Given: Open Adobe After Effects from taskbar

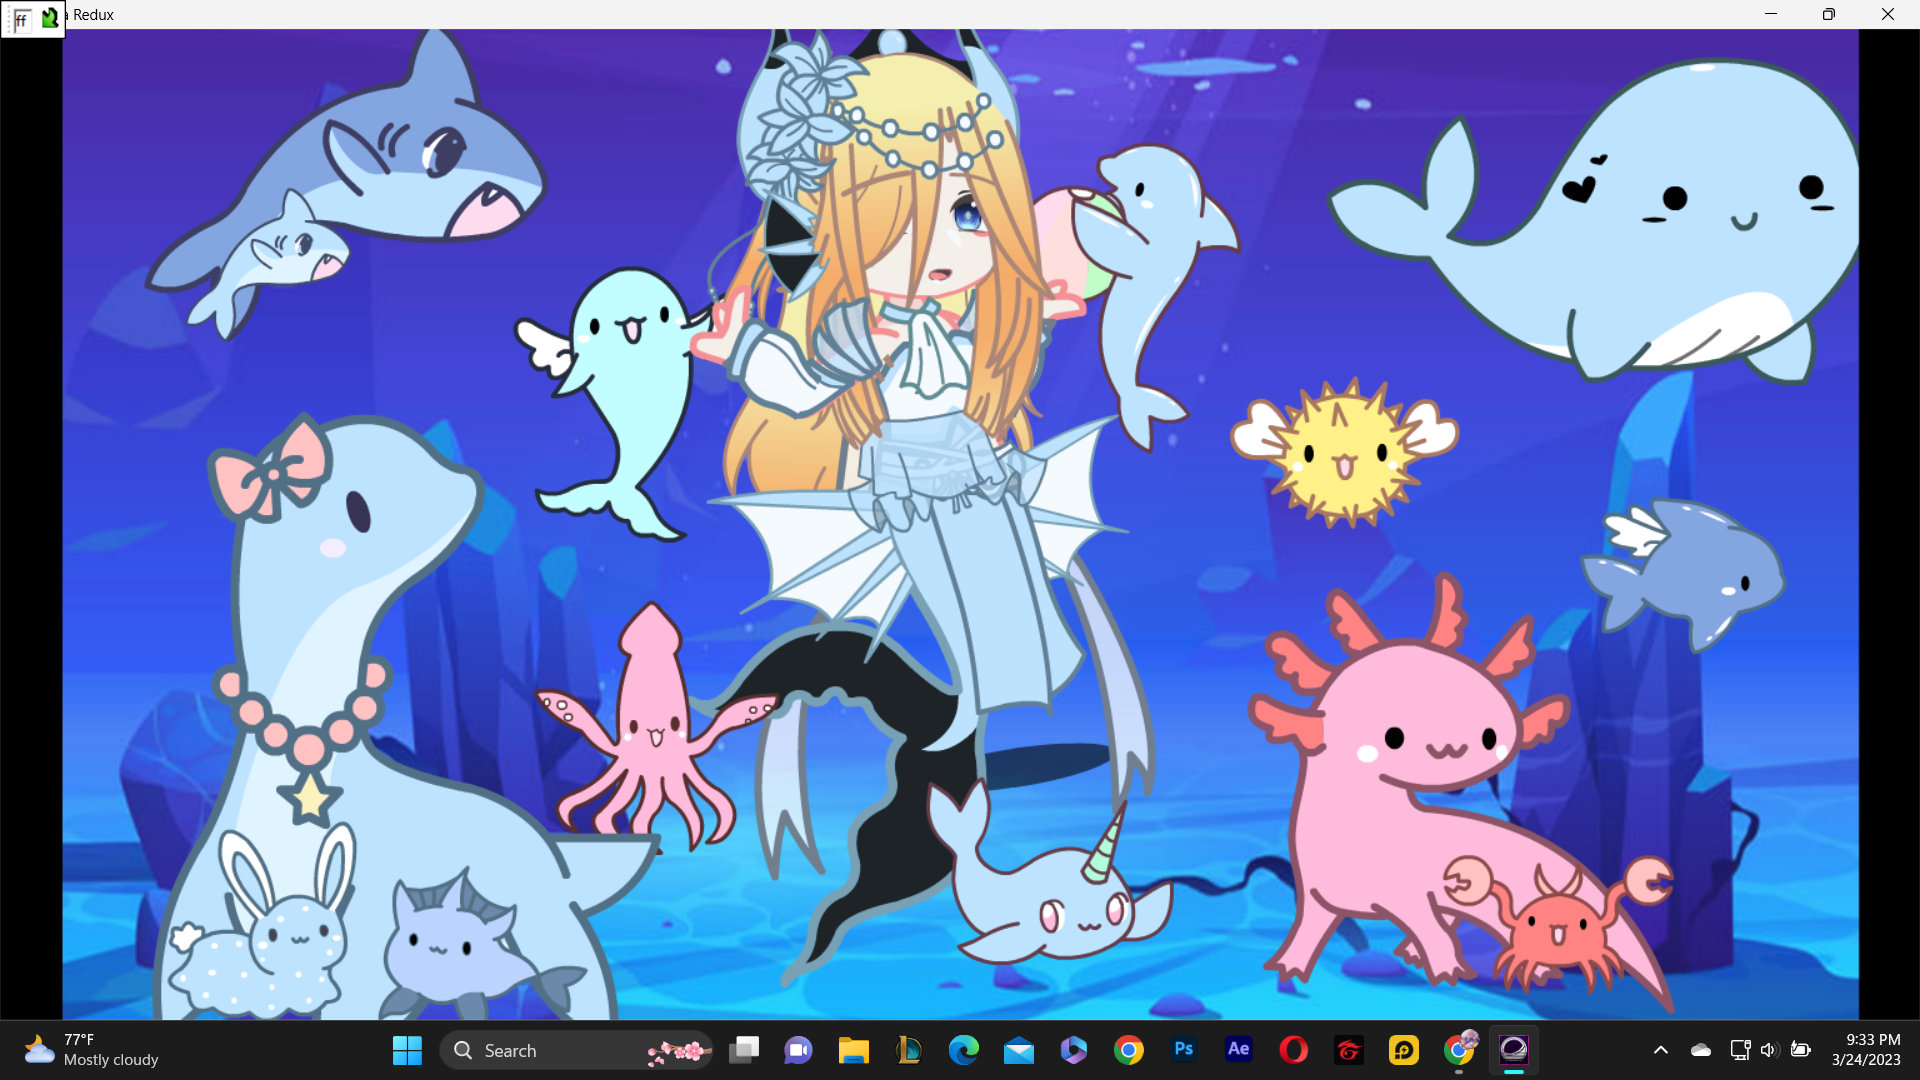Looking at the screenshot, I should 1238,1050.
